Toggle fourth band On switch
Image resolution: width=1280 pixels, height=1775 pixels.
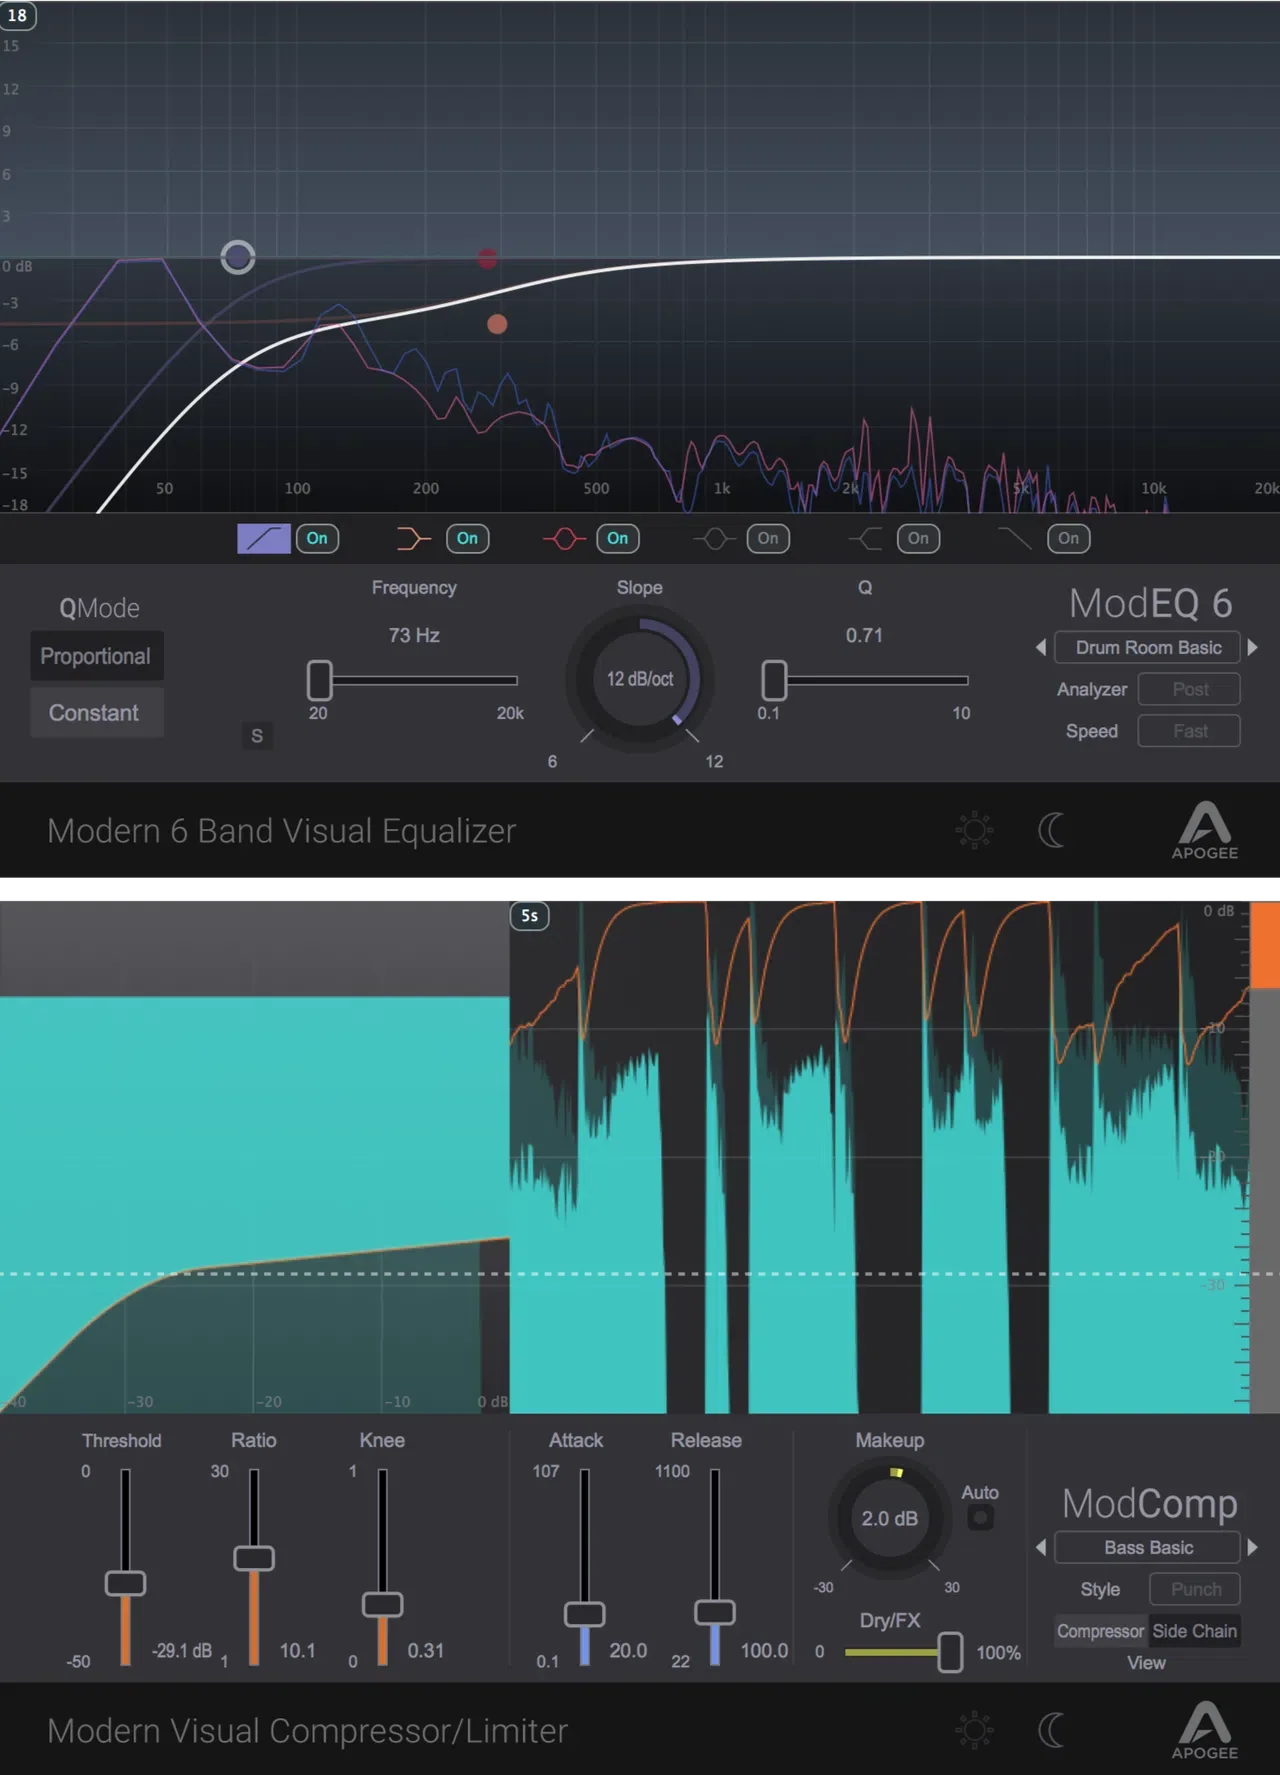click(x=768, y=539)
